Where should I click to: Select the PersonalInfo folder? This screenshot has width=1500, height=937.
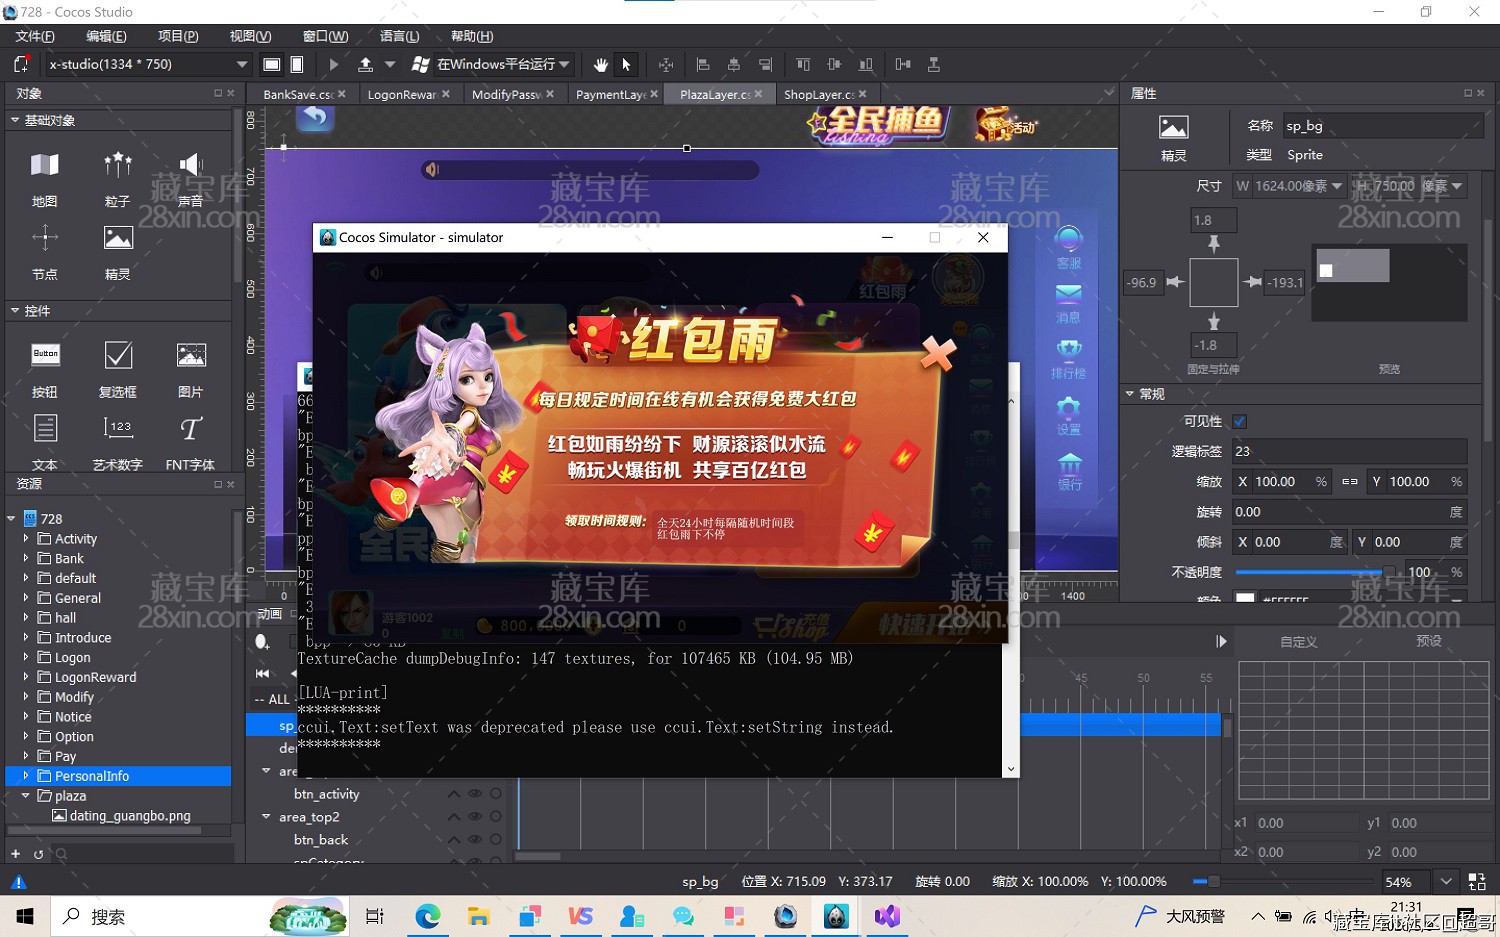pos(118,776)
